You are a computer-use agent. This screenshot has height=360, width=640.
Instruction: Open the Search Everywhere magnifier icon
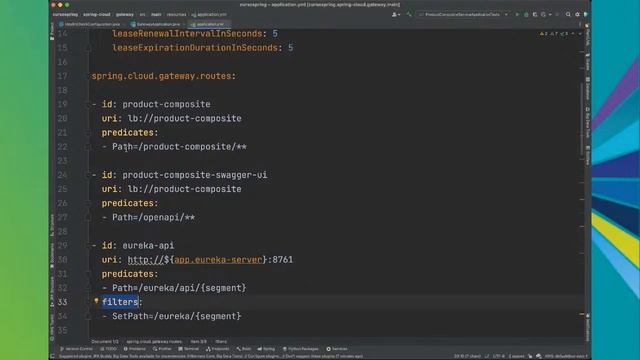coord(568,14)
